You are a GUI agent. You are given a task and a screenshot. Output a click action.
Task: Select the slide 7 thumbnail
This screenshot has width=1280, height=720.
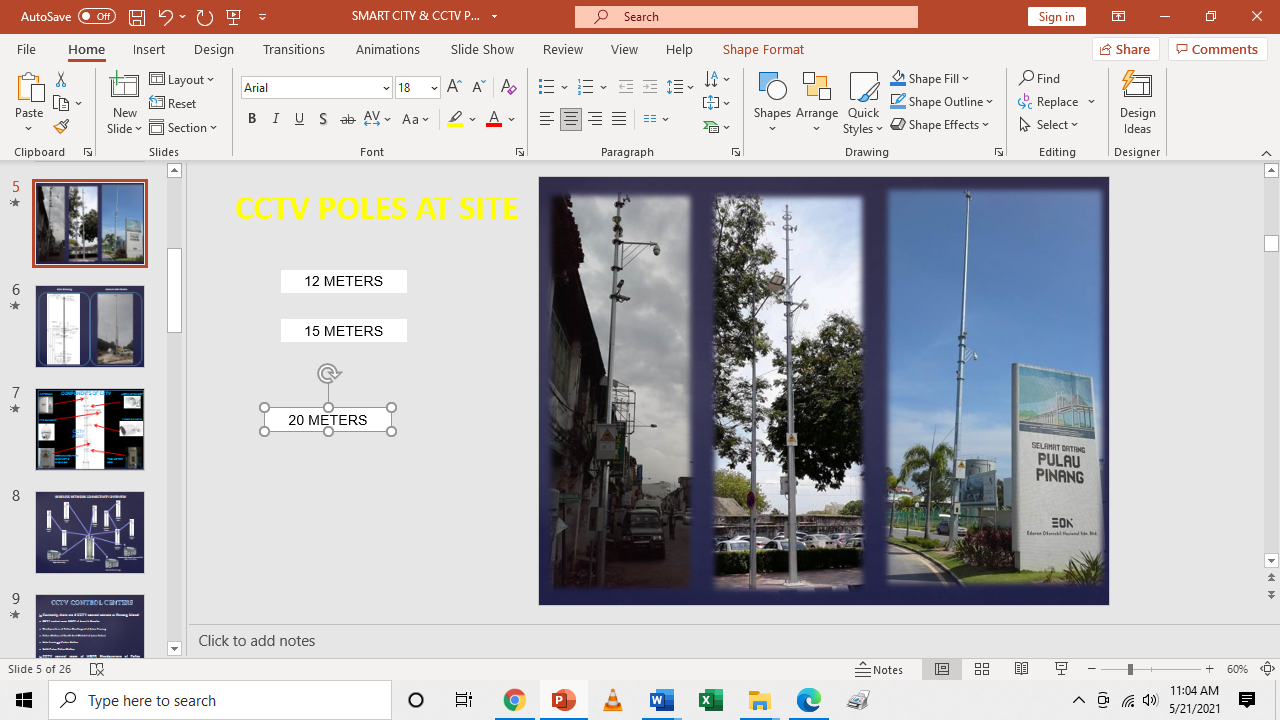coord(90,429)
